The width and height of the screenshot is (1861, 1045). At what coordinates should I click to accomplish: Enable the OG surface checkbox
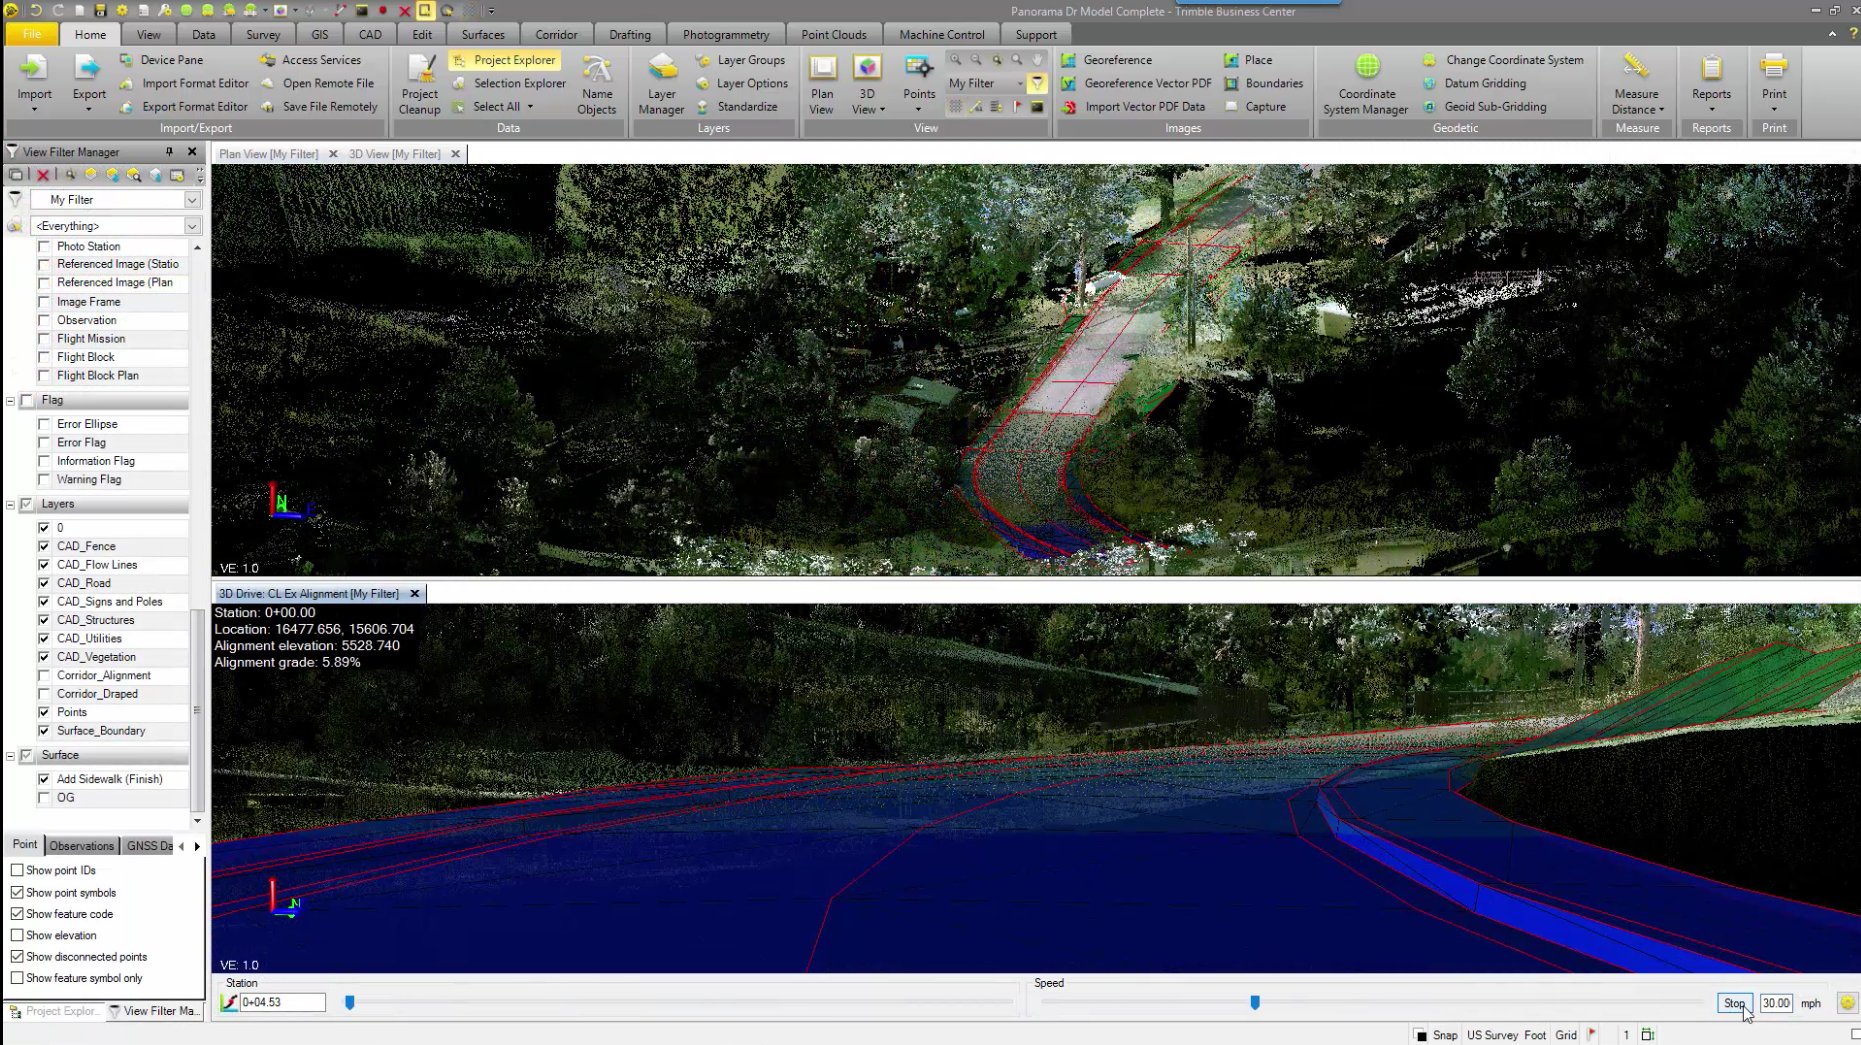pyautogui.click(x=44, y=797)
